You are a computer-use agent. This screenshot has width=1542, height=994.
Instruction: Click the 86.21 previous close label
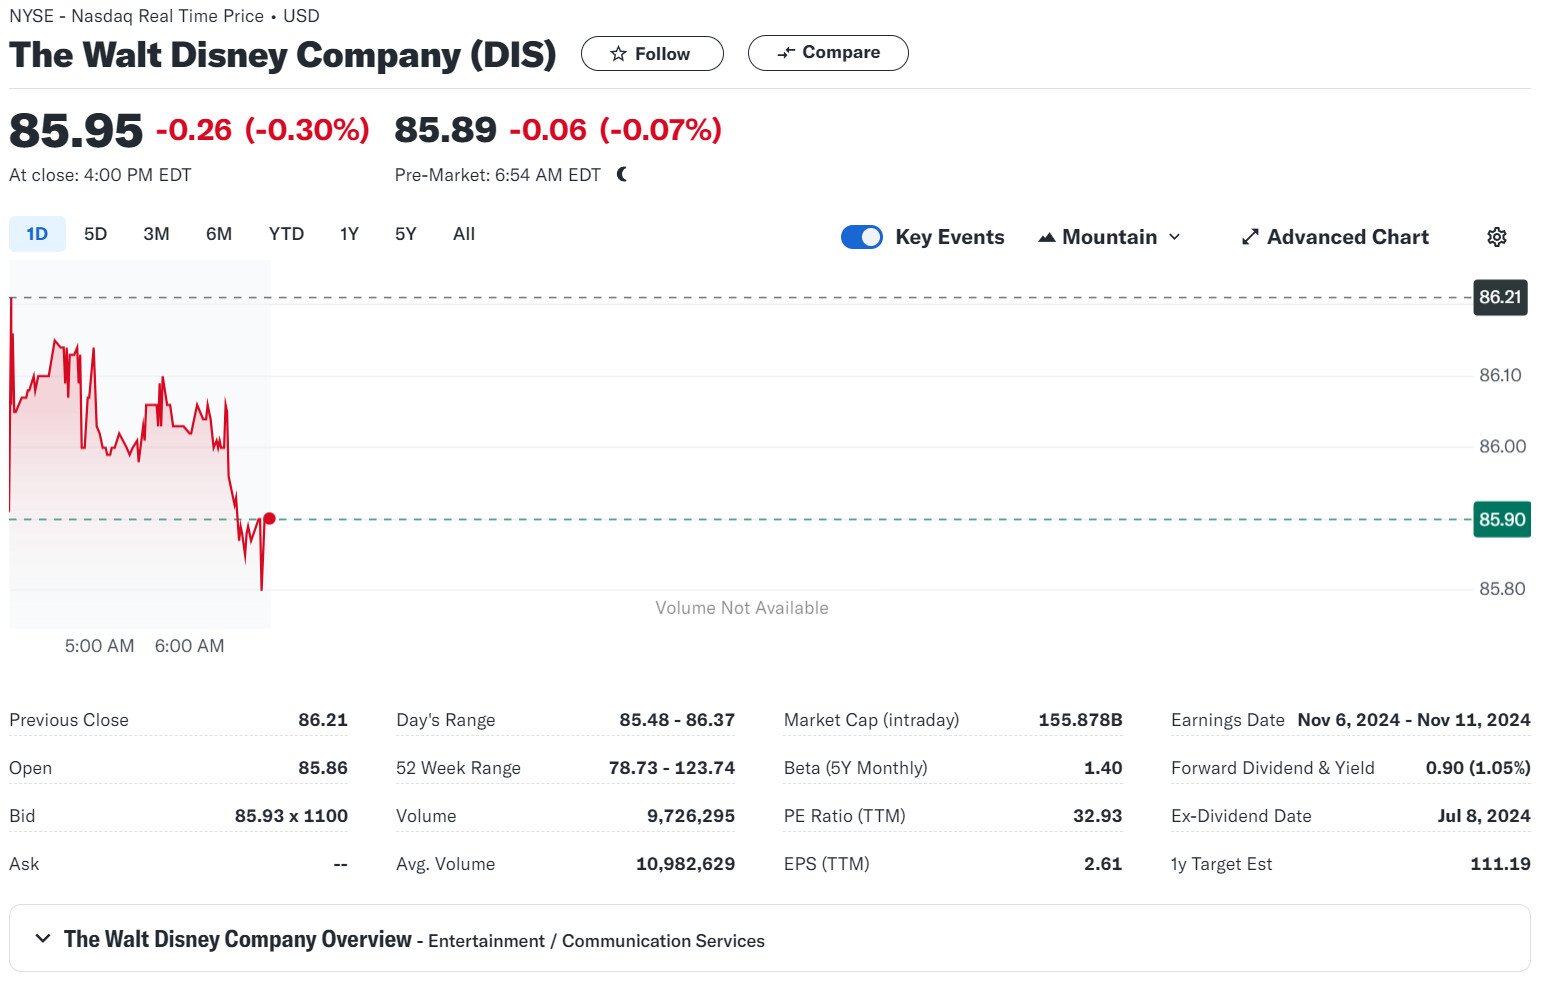[x=1499, y=297]
